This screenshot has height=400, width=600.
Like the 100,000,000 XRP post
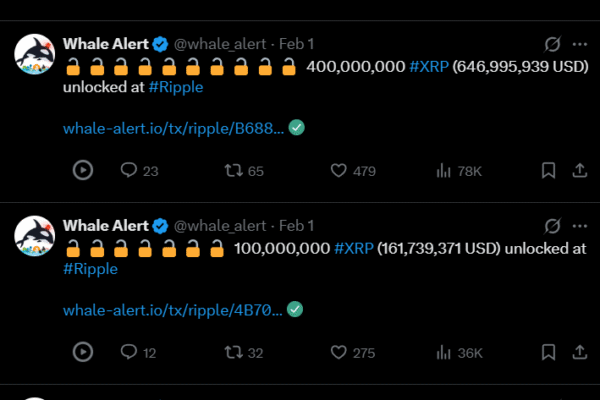(339, 352)
